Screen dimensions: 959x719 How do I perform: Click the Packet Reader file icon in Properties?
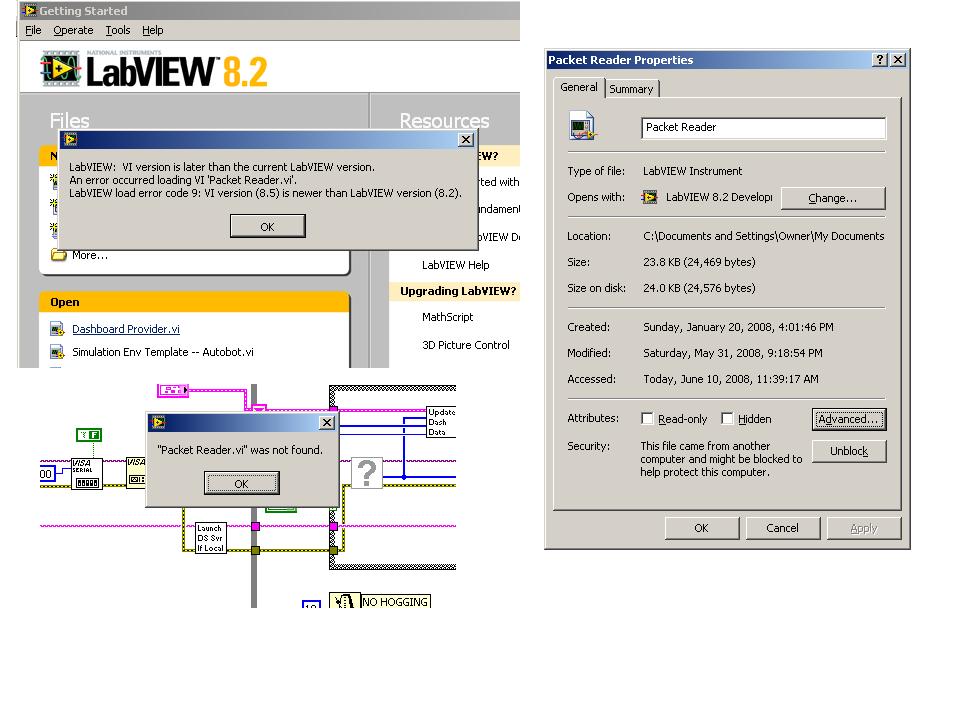coord(582,126)
